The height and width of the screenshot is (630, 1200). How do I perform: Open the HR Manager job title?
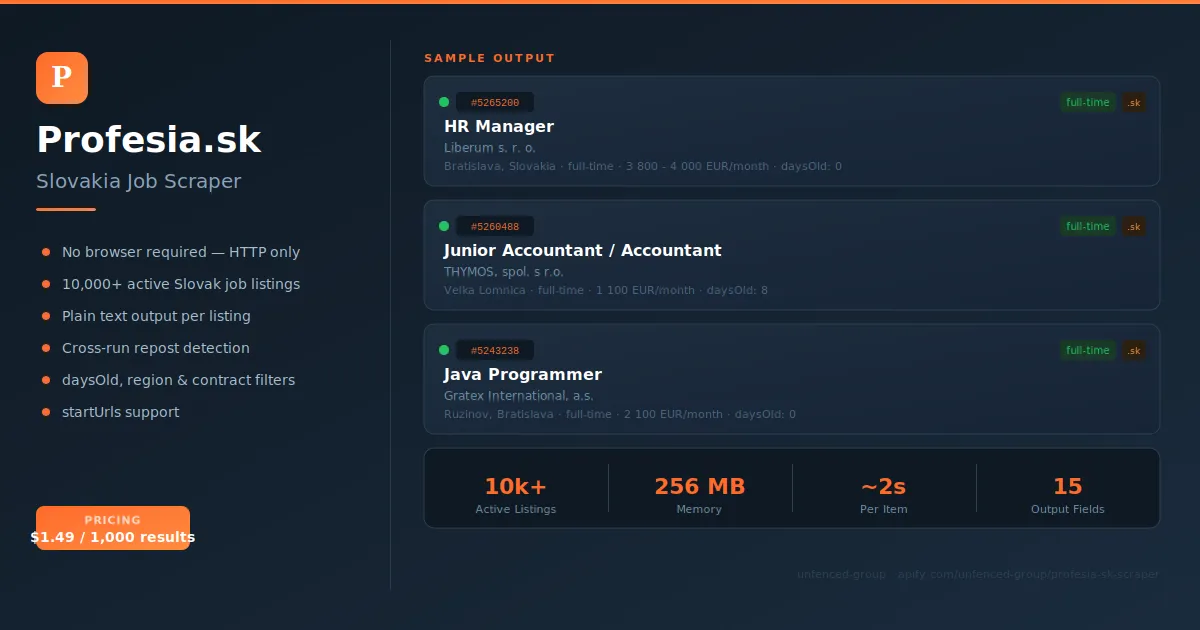(499, 126)
